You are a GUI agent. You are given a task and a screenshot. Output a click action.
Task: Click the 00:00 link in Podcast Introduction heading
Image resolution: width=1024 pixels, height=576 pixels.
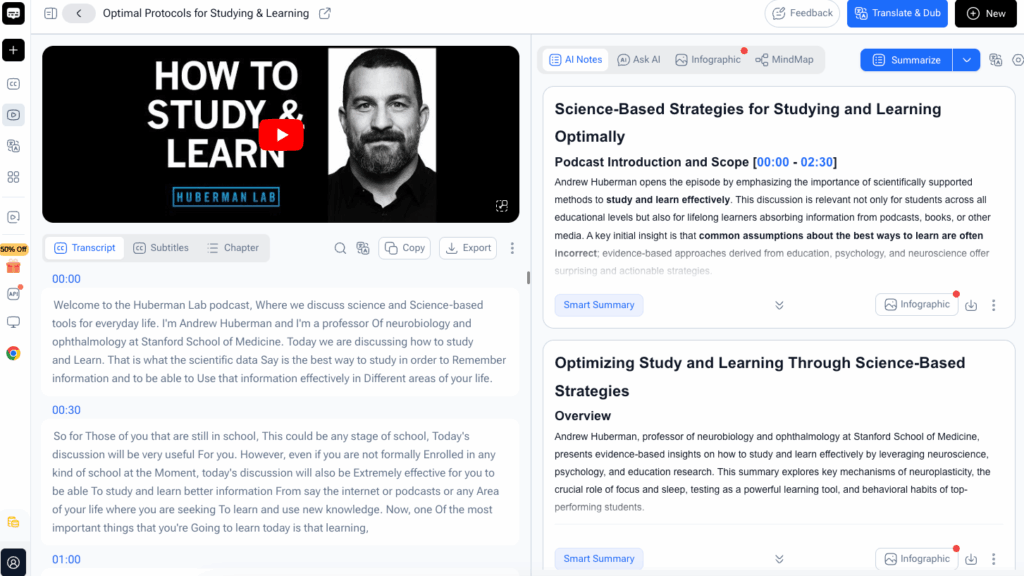(x=773, y=162)
